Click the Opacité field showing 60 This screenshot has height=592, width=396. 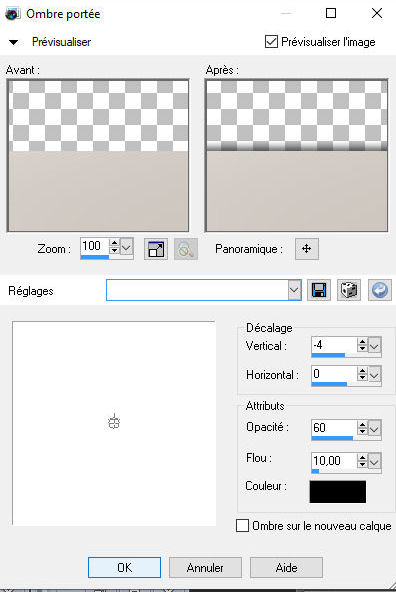point(334,428)
